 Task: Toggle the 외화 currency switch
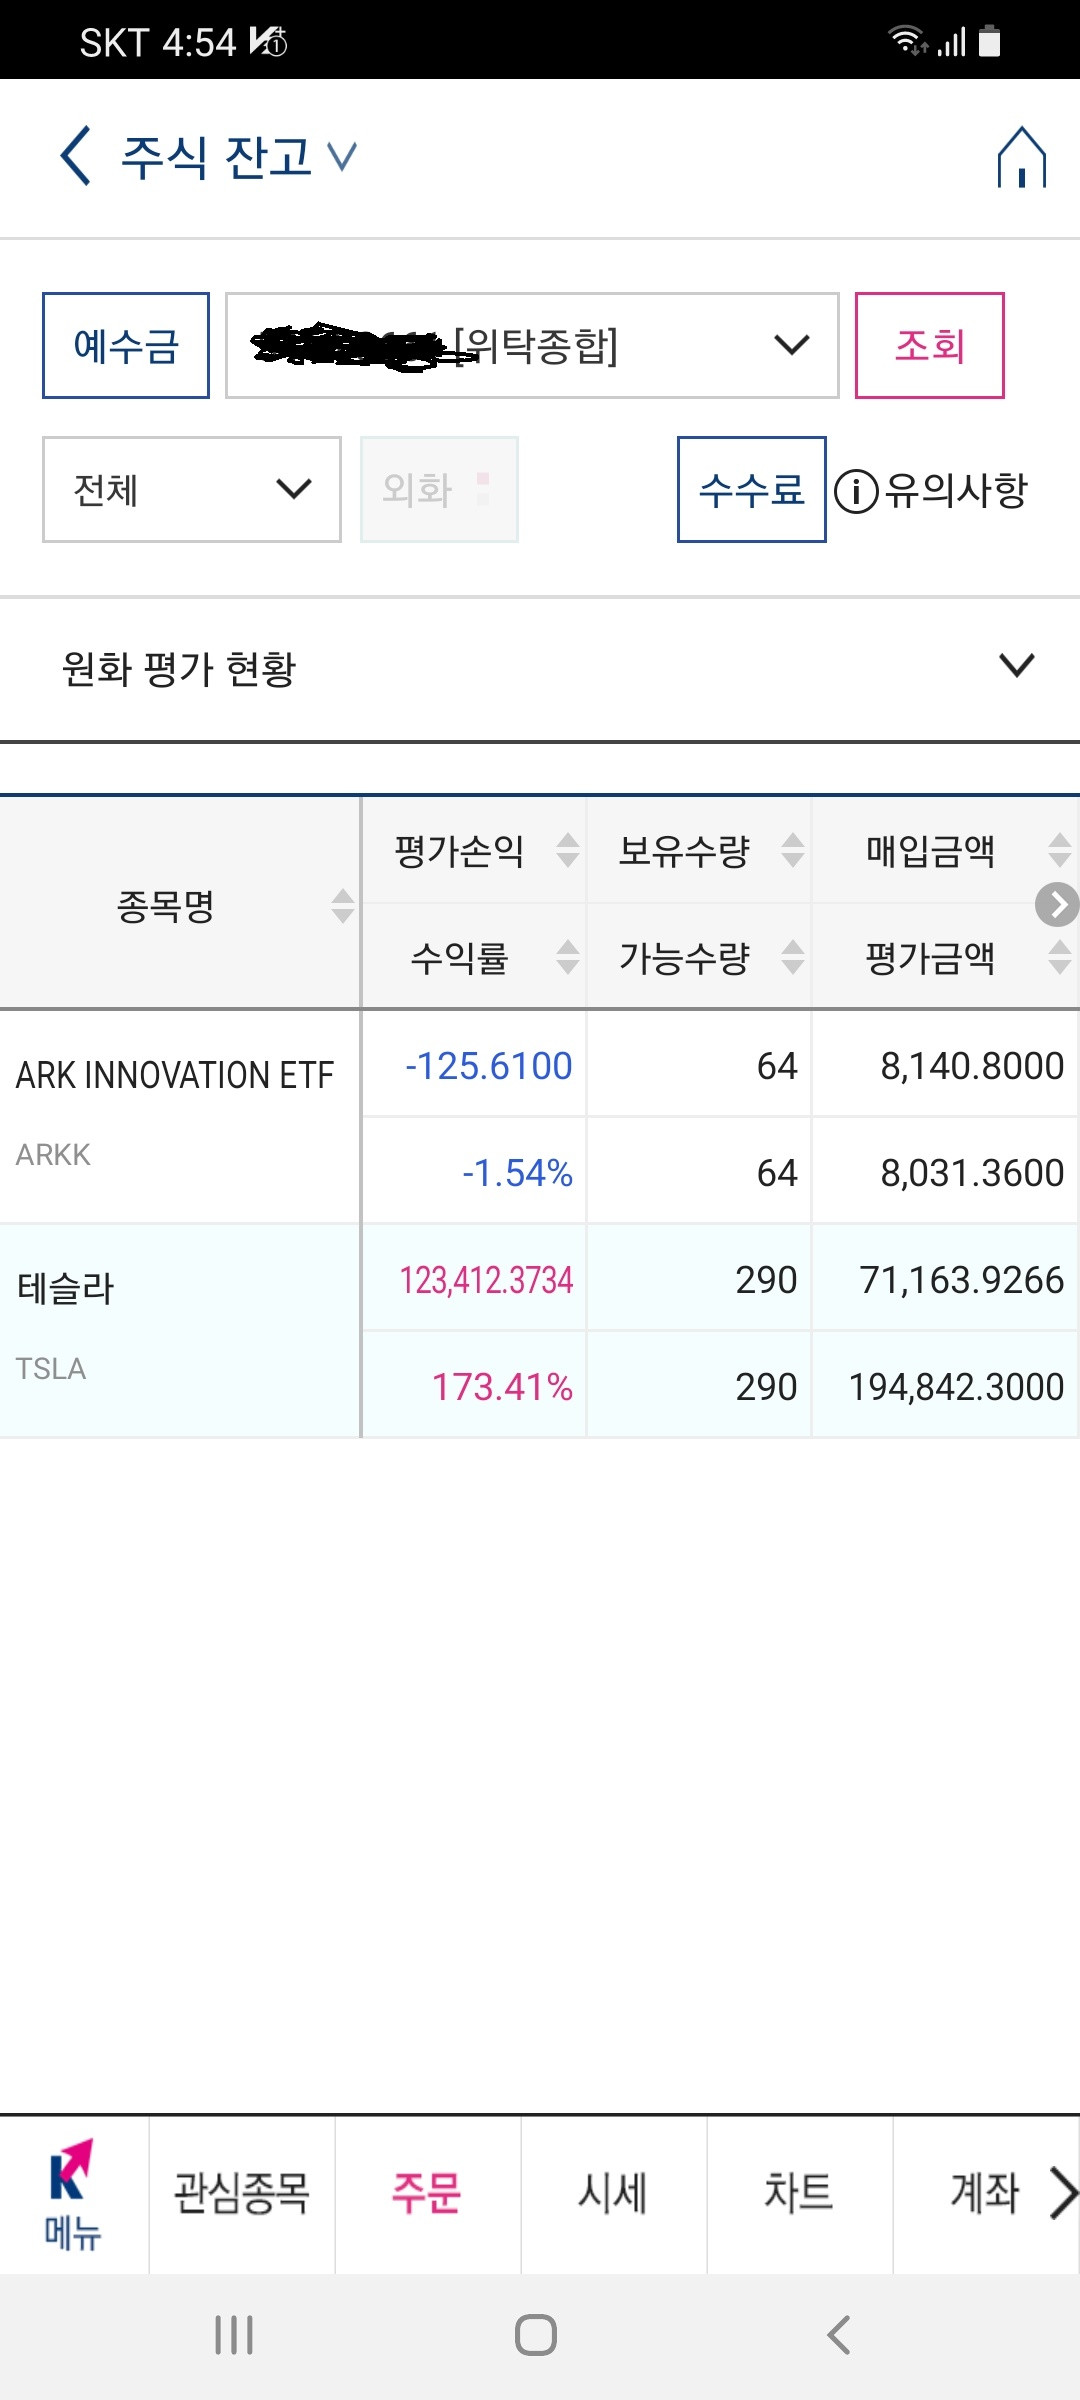point(439,490)
